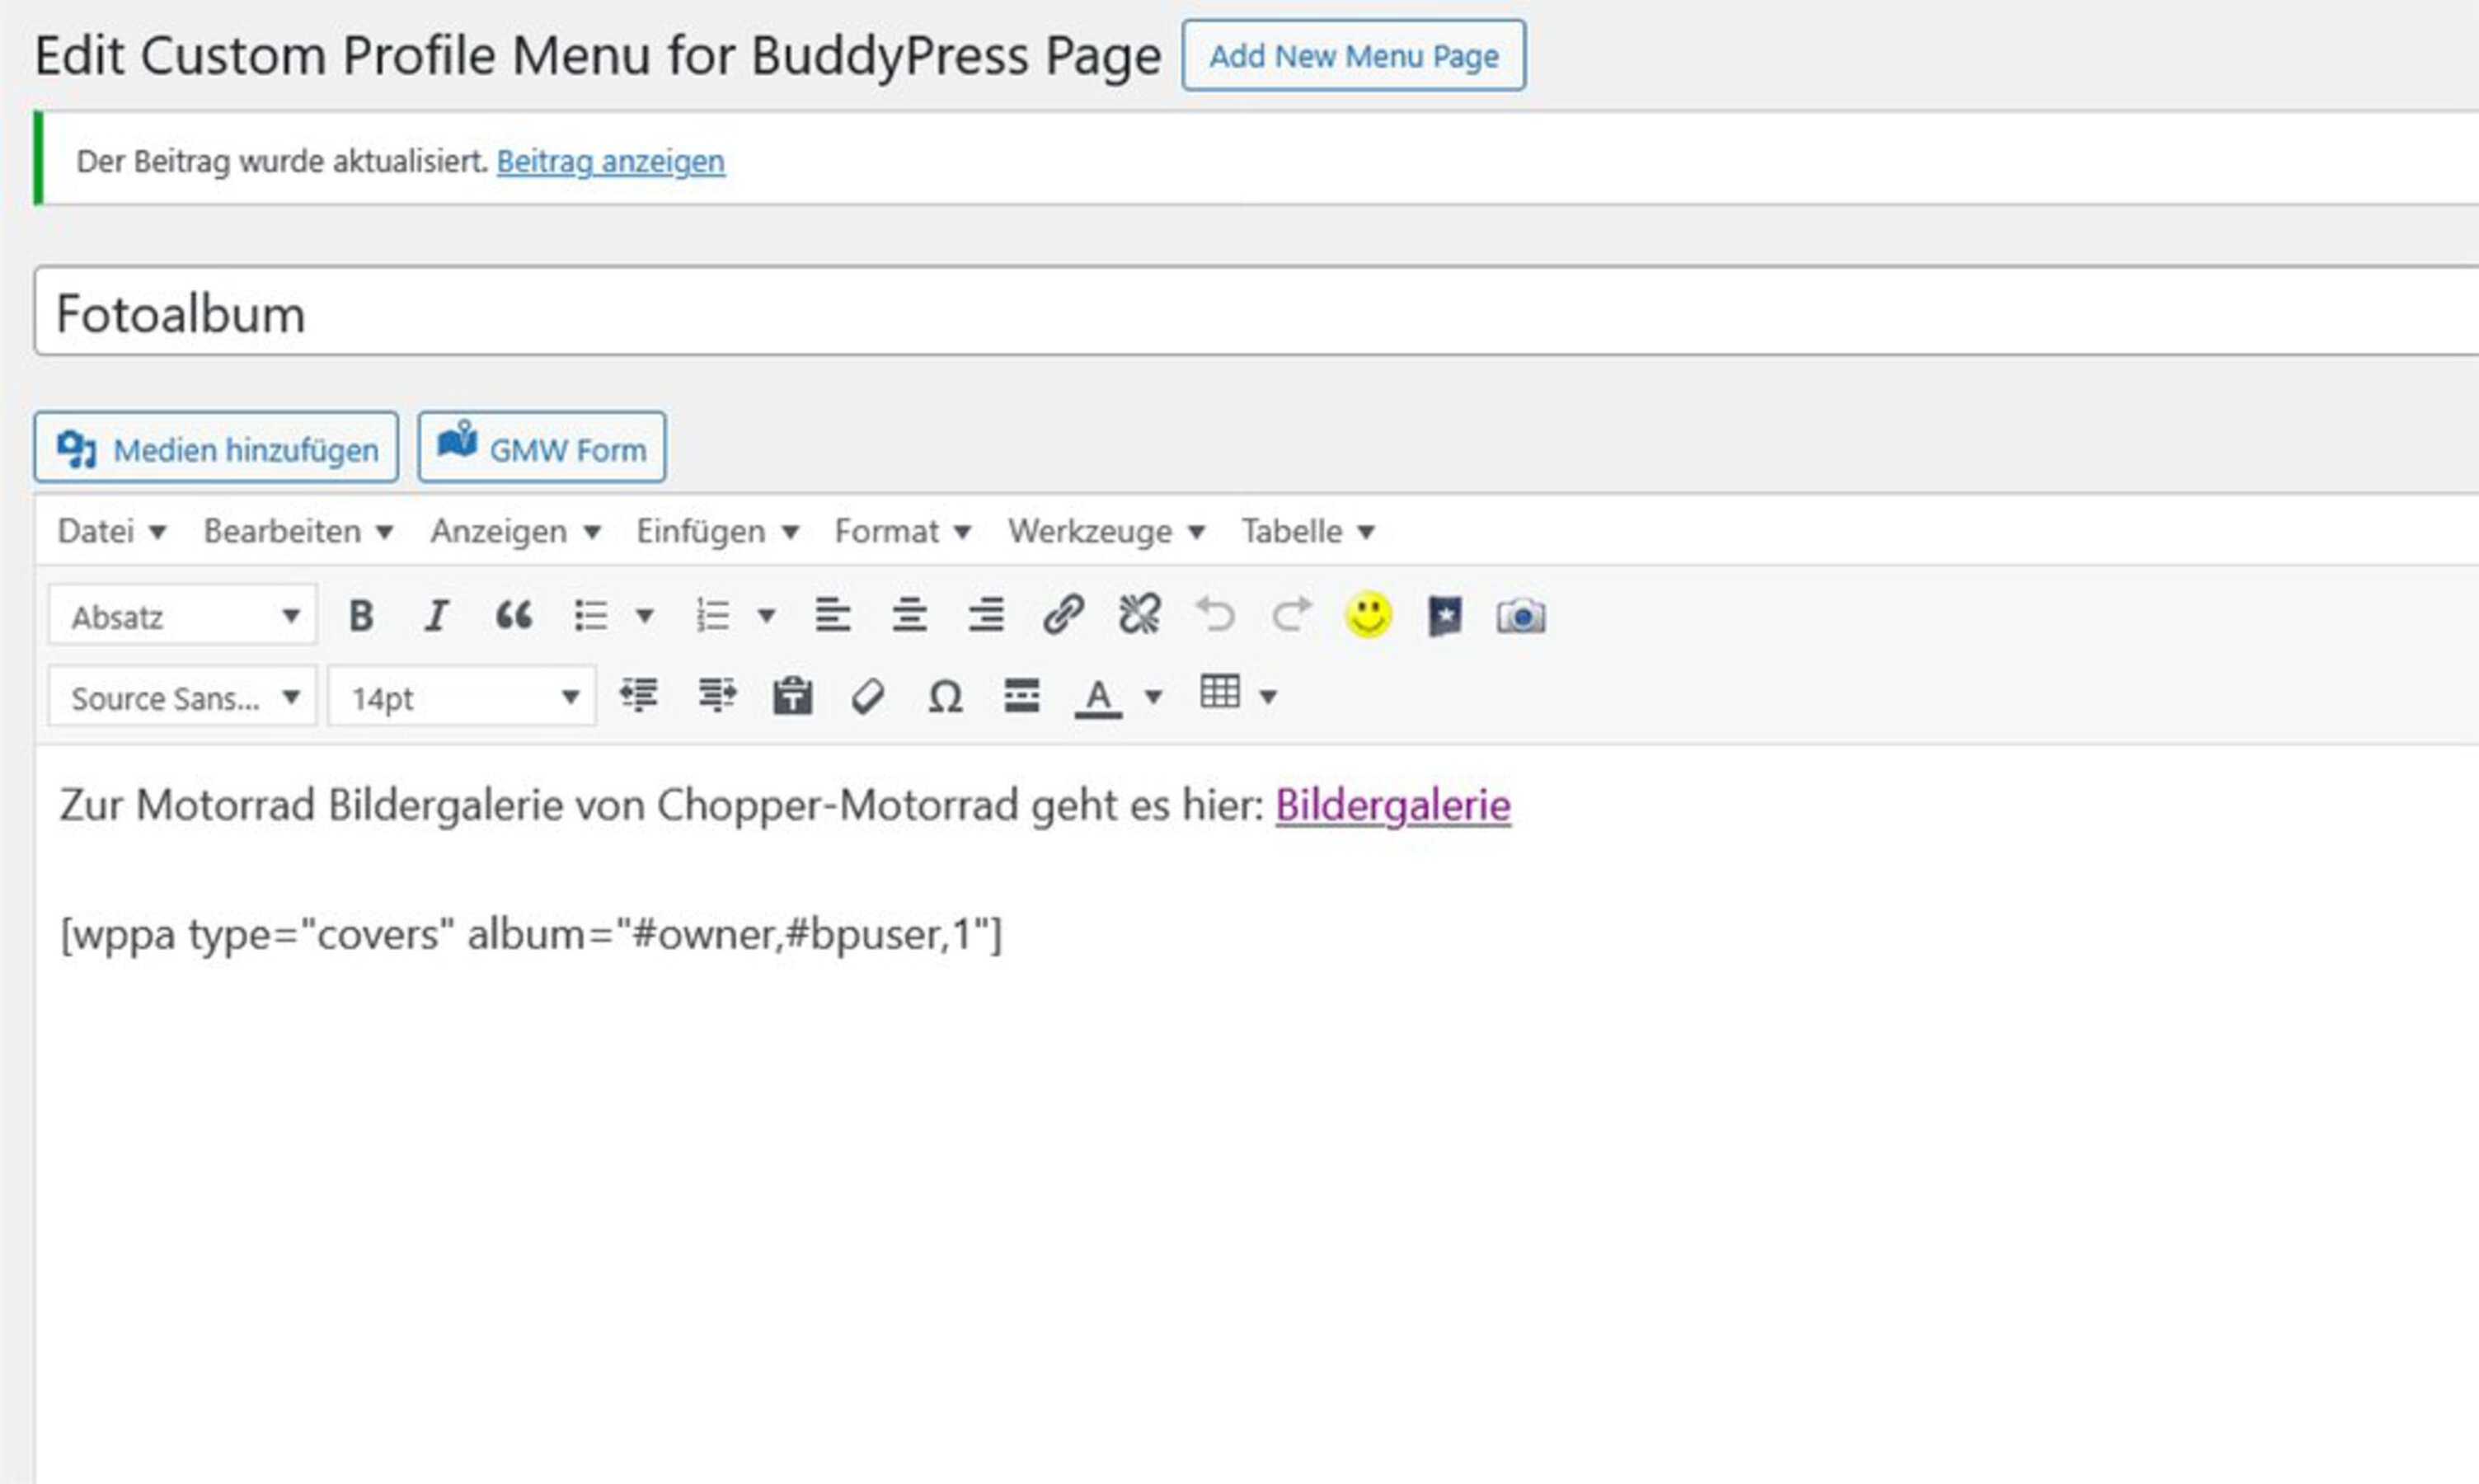This screenshot has height=1484, width=2479.
Task: Remove link with the unlink icon
Action: coord(1139,615)
